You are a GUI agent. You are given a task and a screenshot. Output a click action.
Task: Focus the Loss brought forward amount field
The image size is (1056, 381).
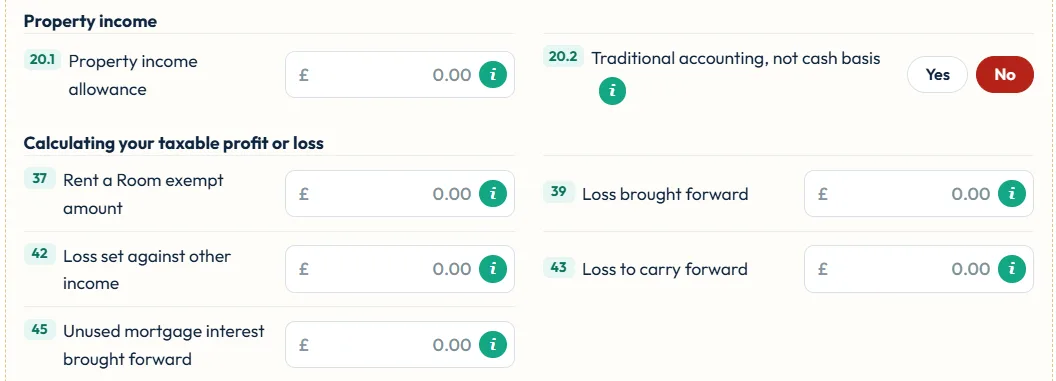(919, 194)
